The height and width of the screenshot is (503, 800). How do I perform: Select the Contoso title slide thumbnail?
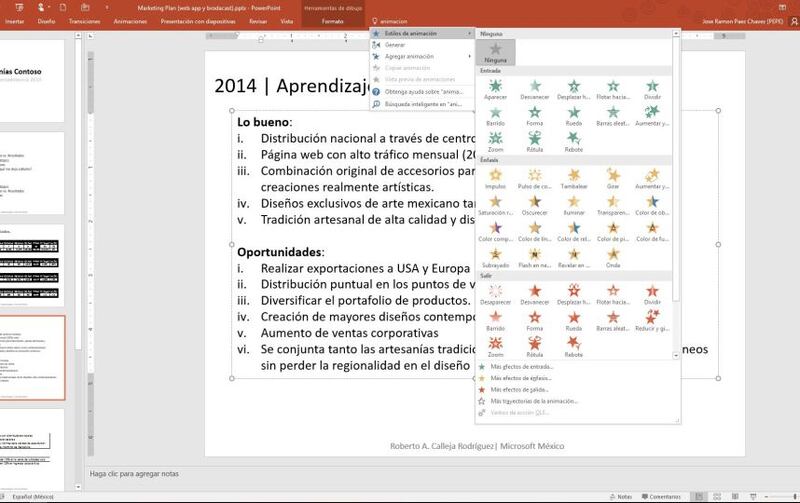(x=32, y=81)
